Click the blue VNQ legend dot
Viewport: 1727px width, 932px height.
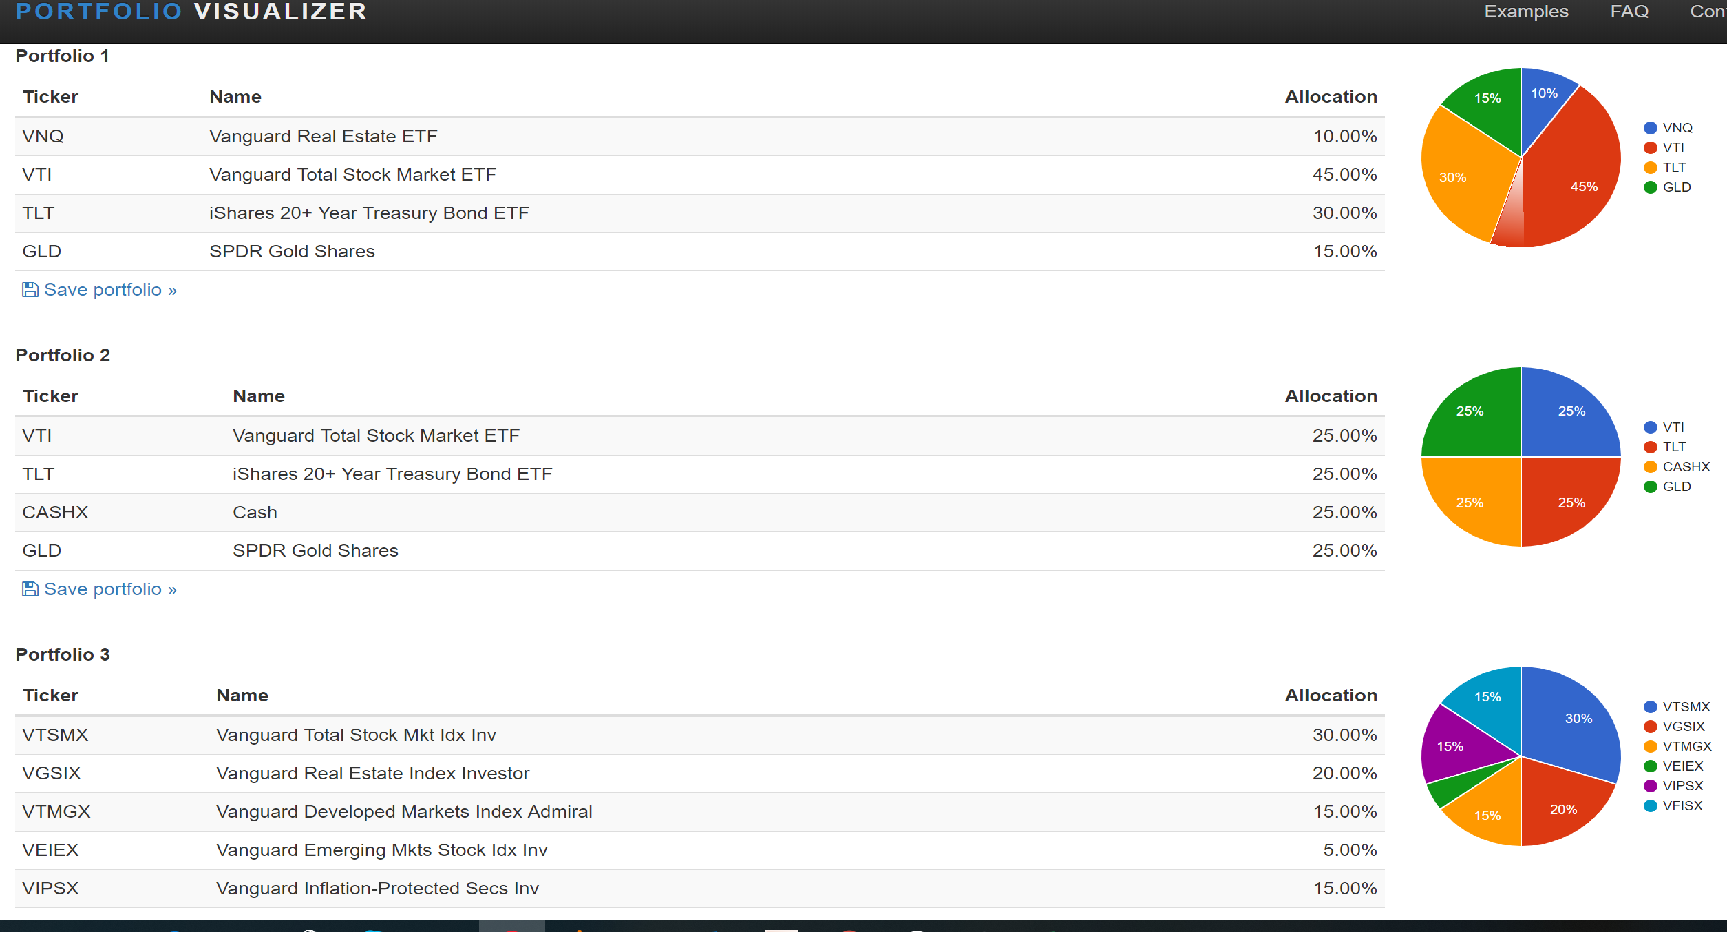(1650, 128)
